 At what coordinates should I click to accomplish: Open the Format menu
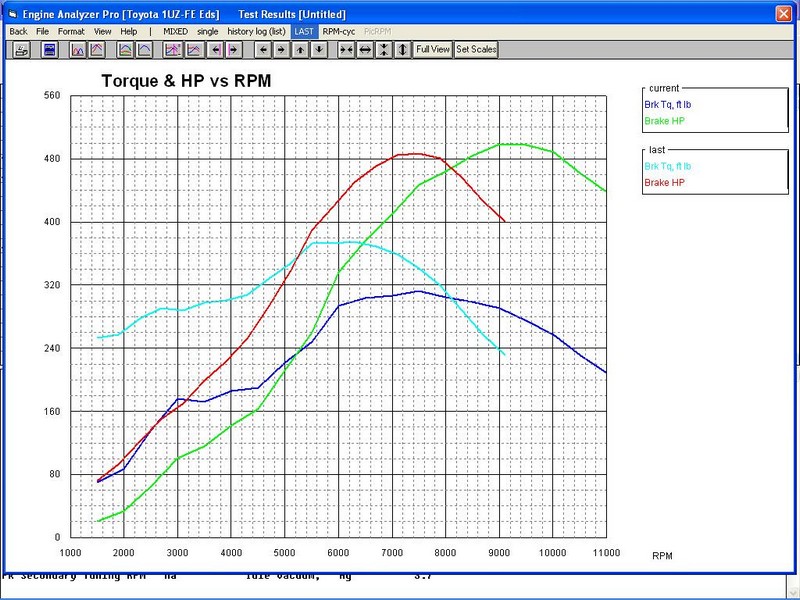71,32
